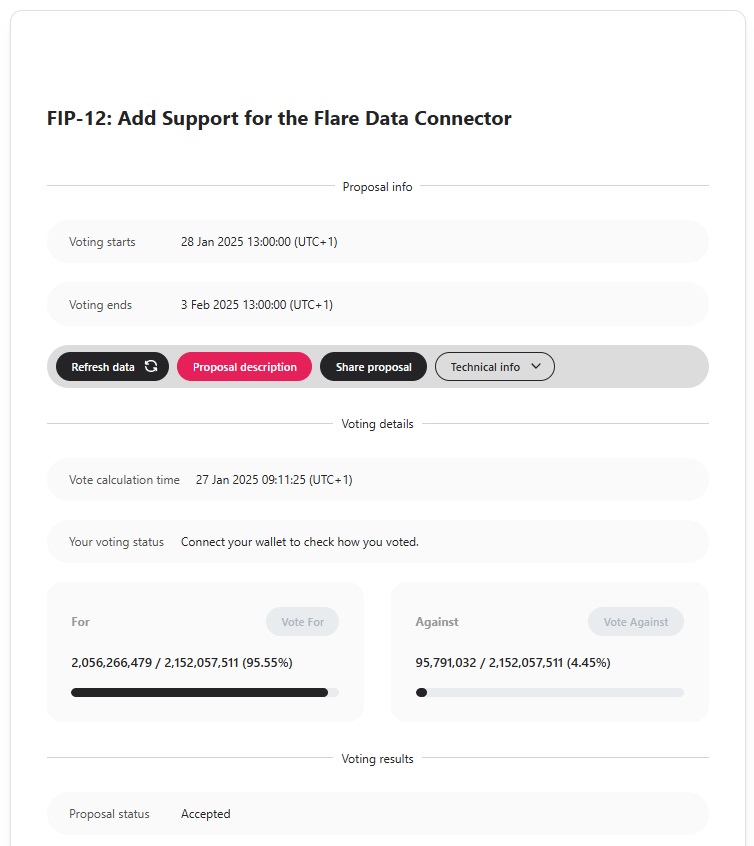Screen dimensions: 754x846
Task: Click the Against card label
Action: [x=437, y=622]
